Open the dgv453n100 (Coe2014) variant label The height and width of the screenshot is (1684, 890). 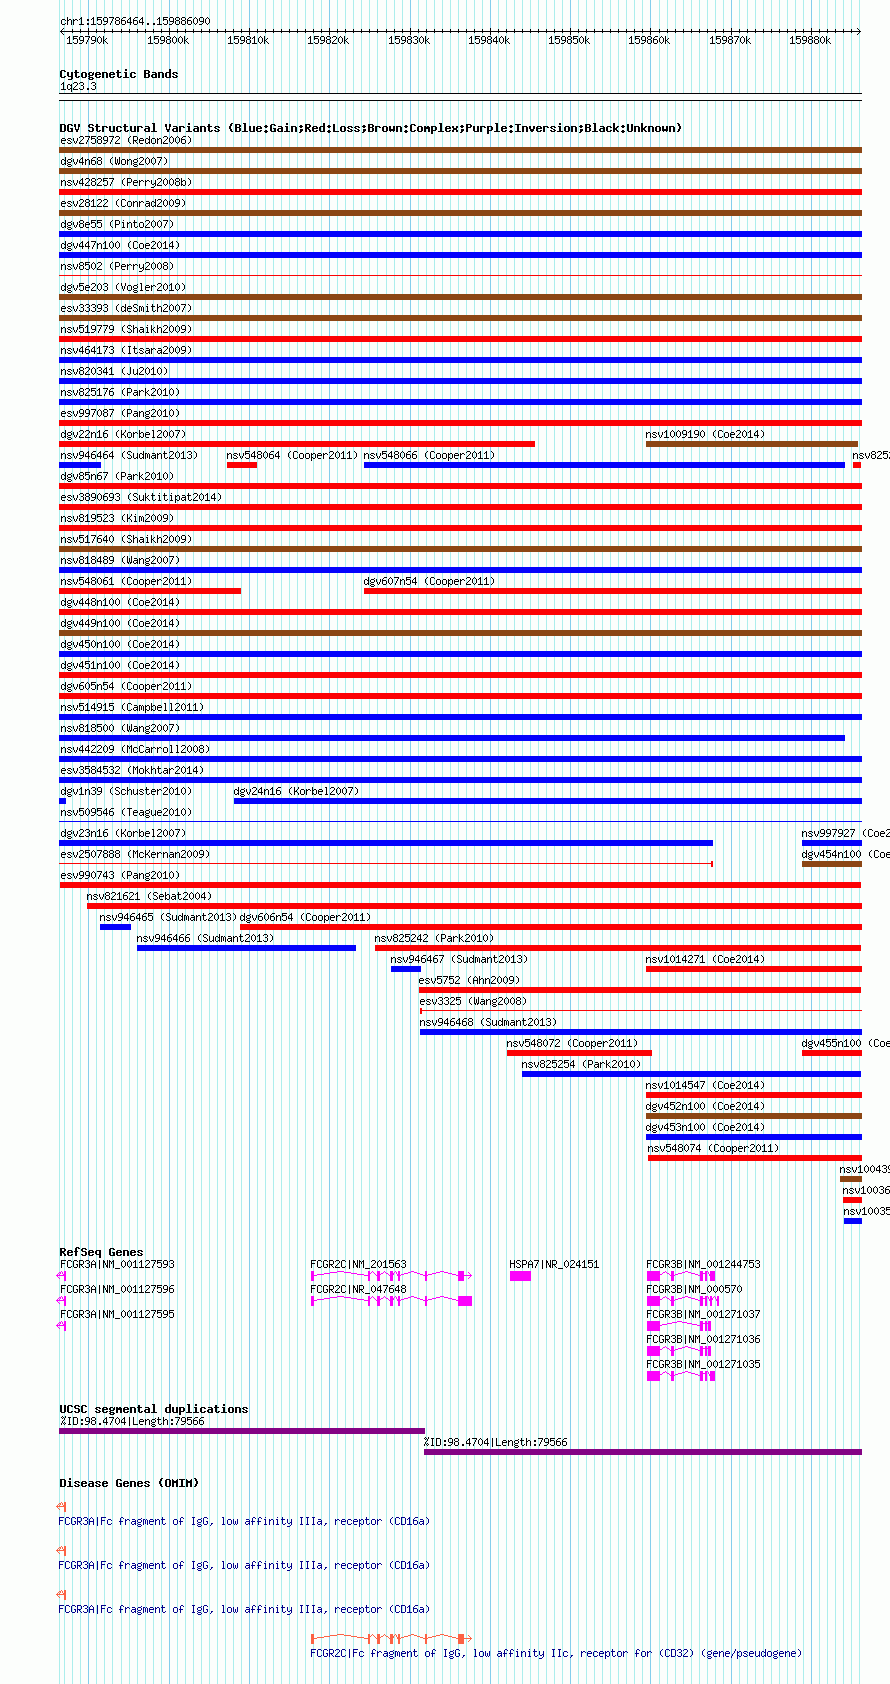705,1127
